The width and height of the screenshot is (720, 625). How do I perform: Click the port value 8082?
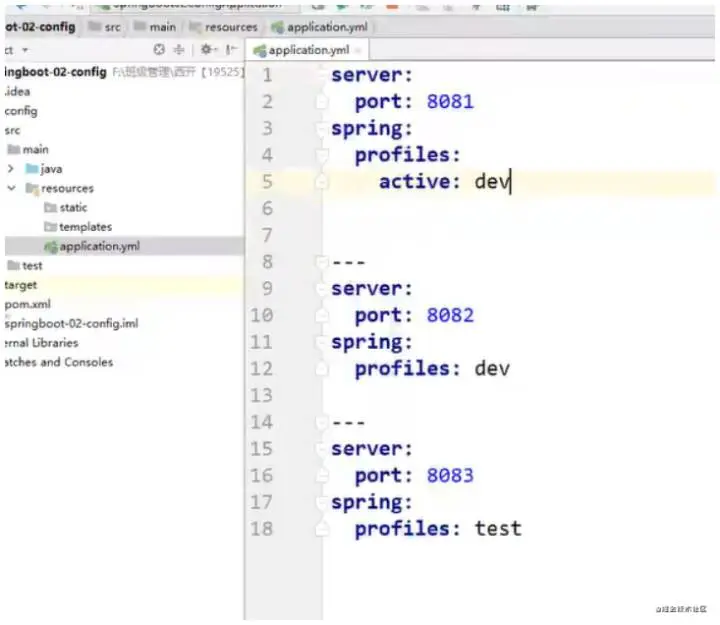tap(450, 315)
